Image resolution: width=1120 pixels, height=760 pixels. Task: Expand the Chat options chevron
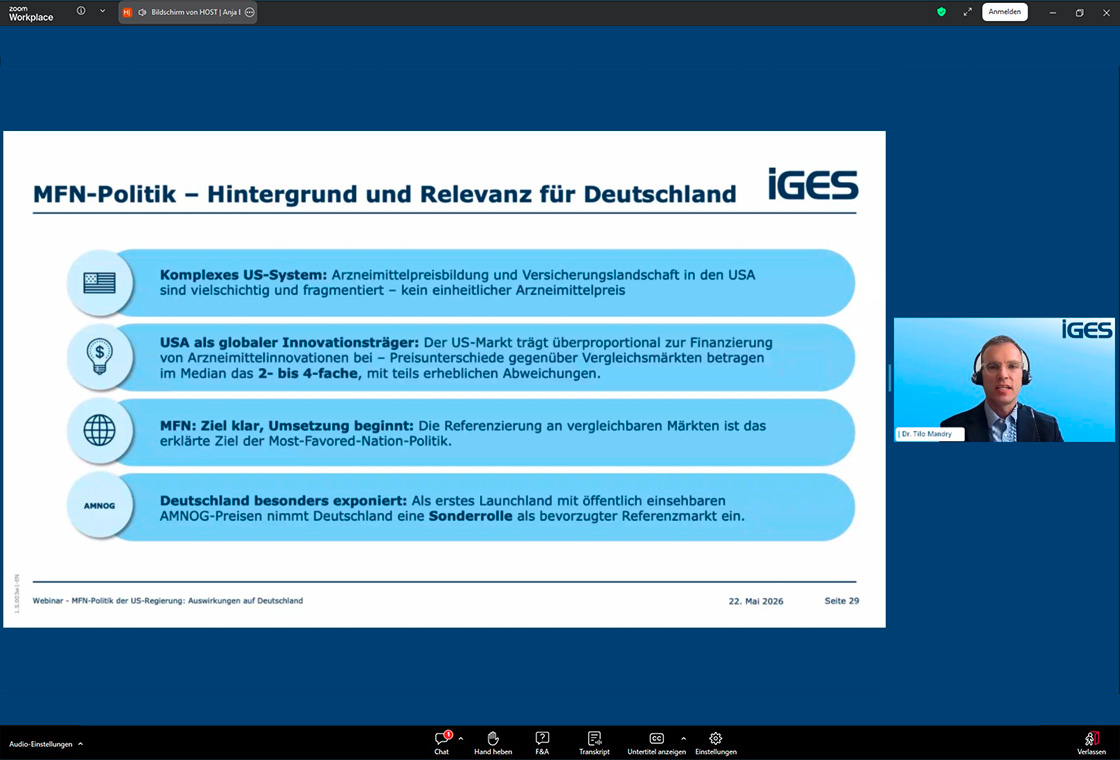coord(461,739)
